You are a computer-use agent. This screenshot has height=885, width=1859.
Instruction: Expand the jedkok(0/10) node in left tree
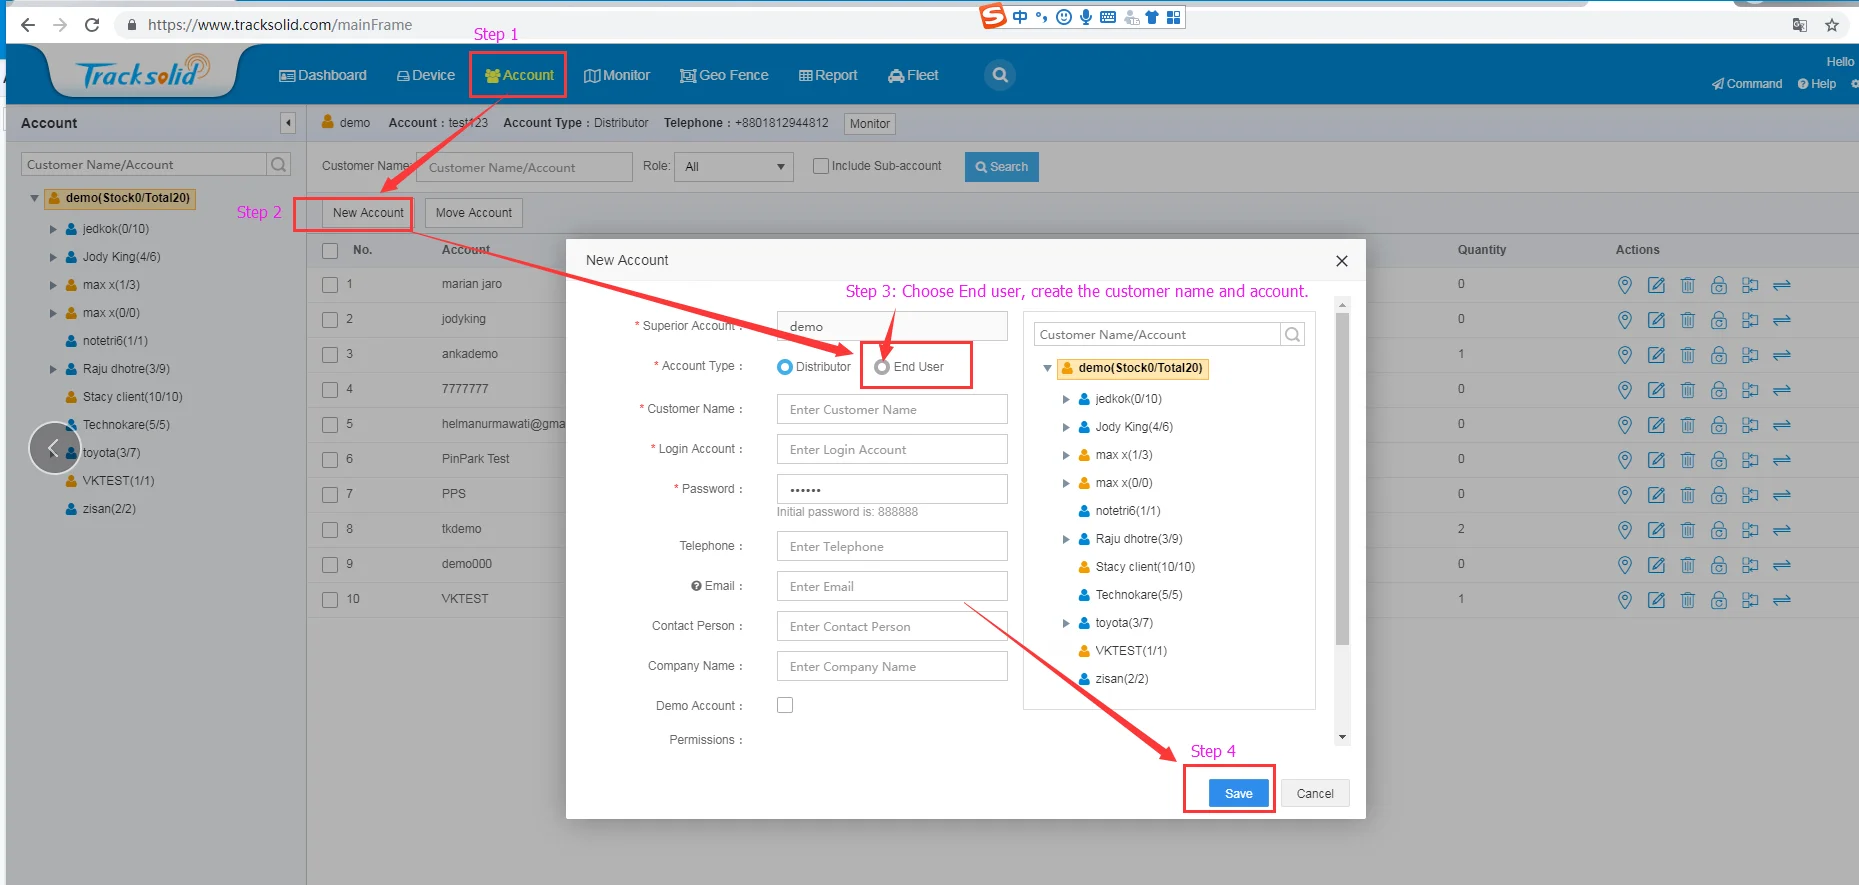(x=53, y=229)
